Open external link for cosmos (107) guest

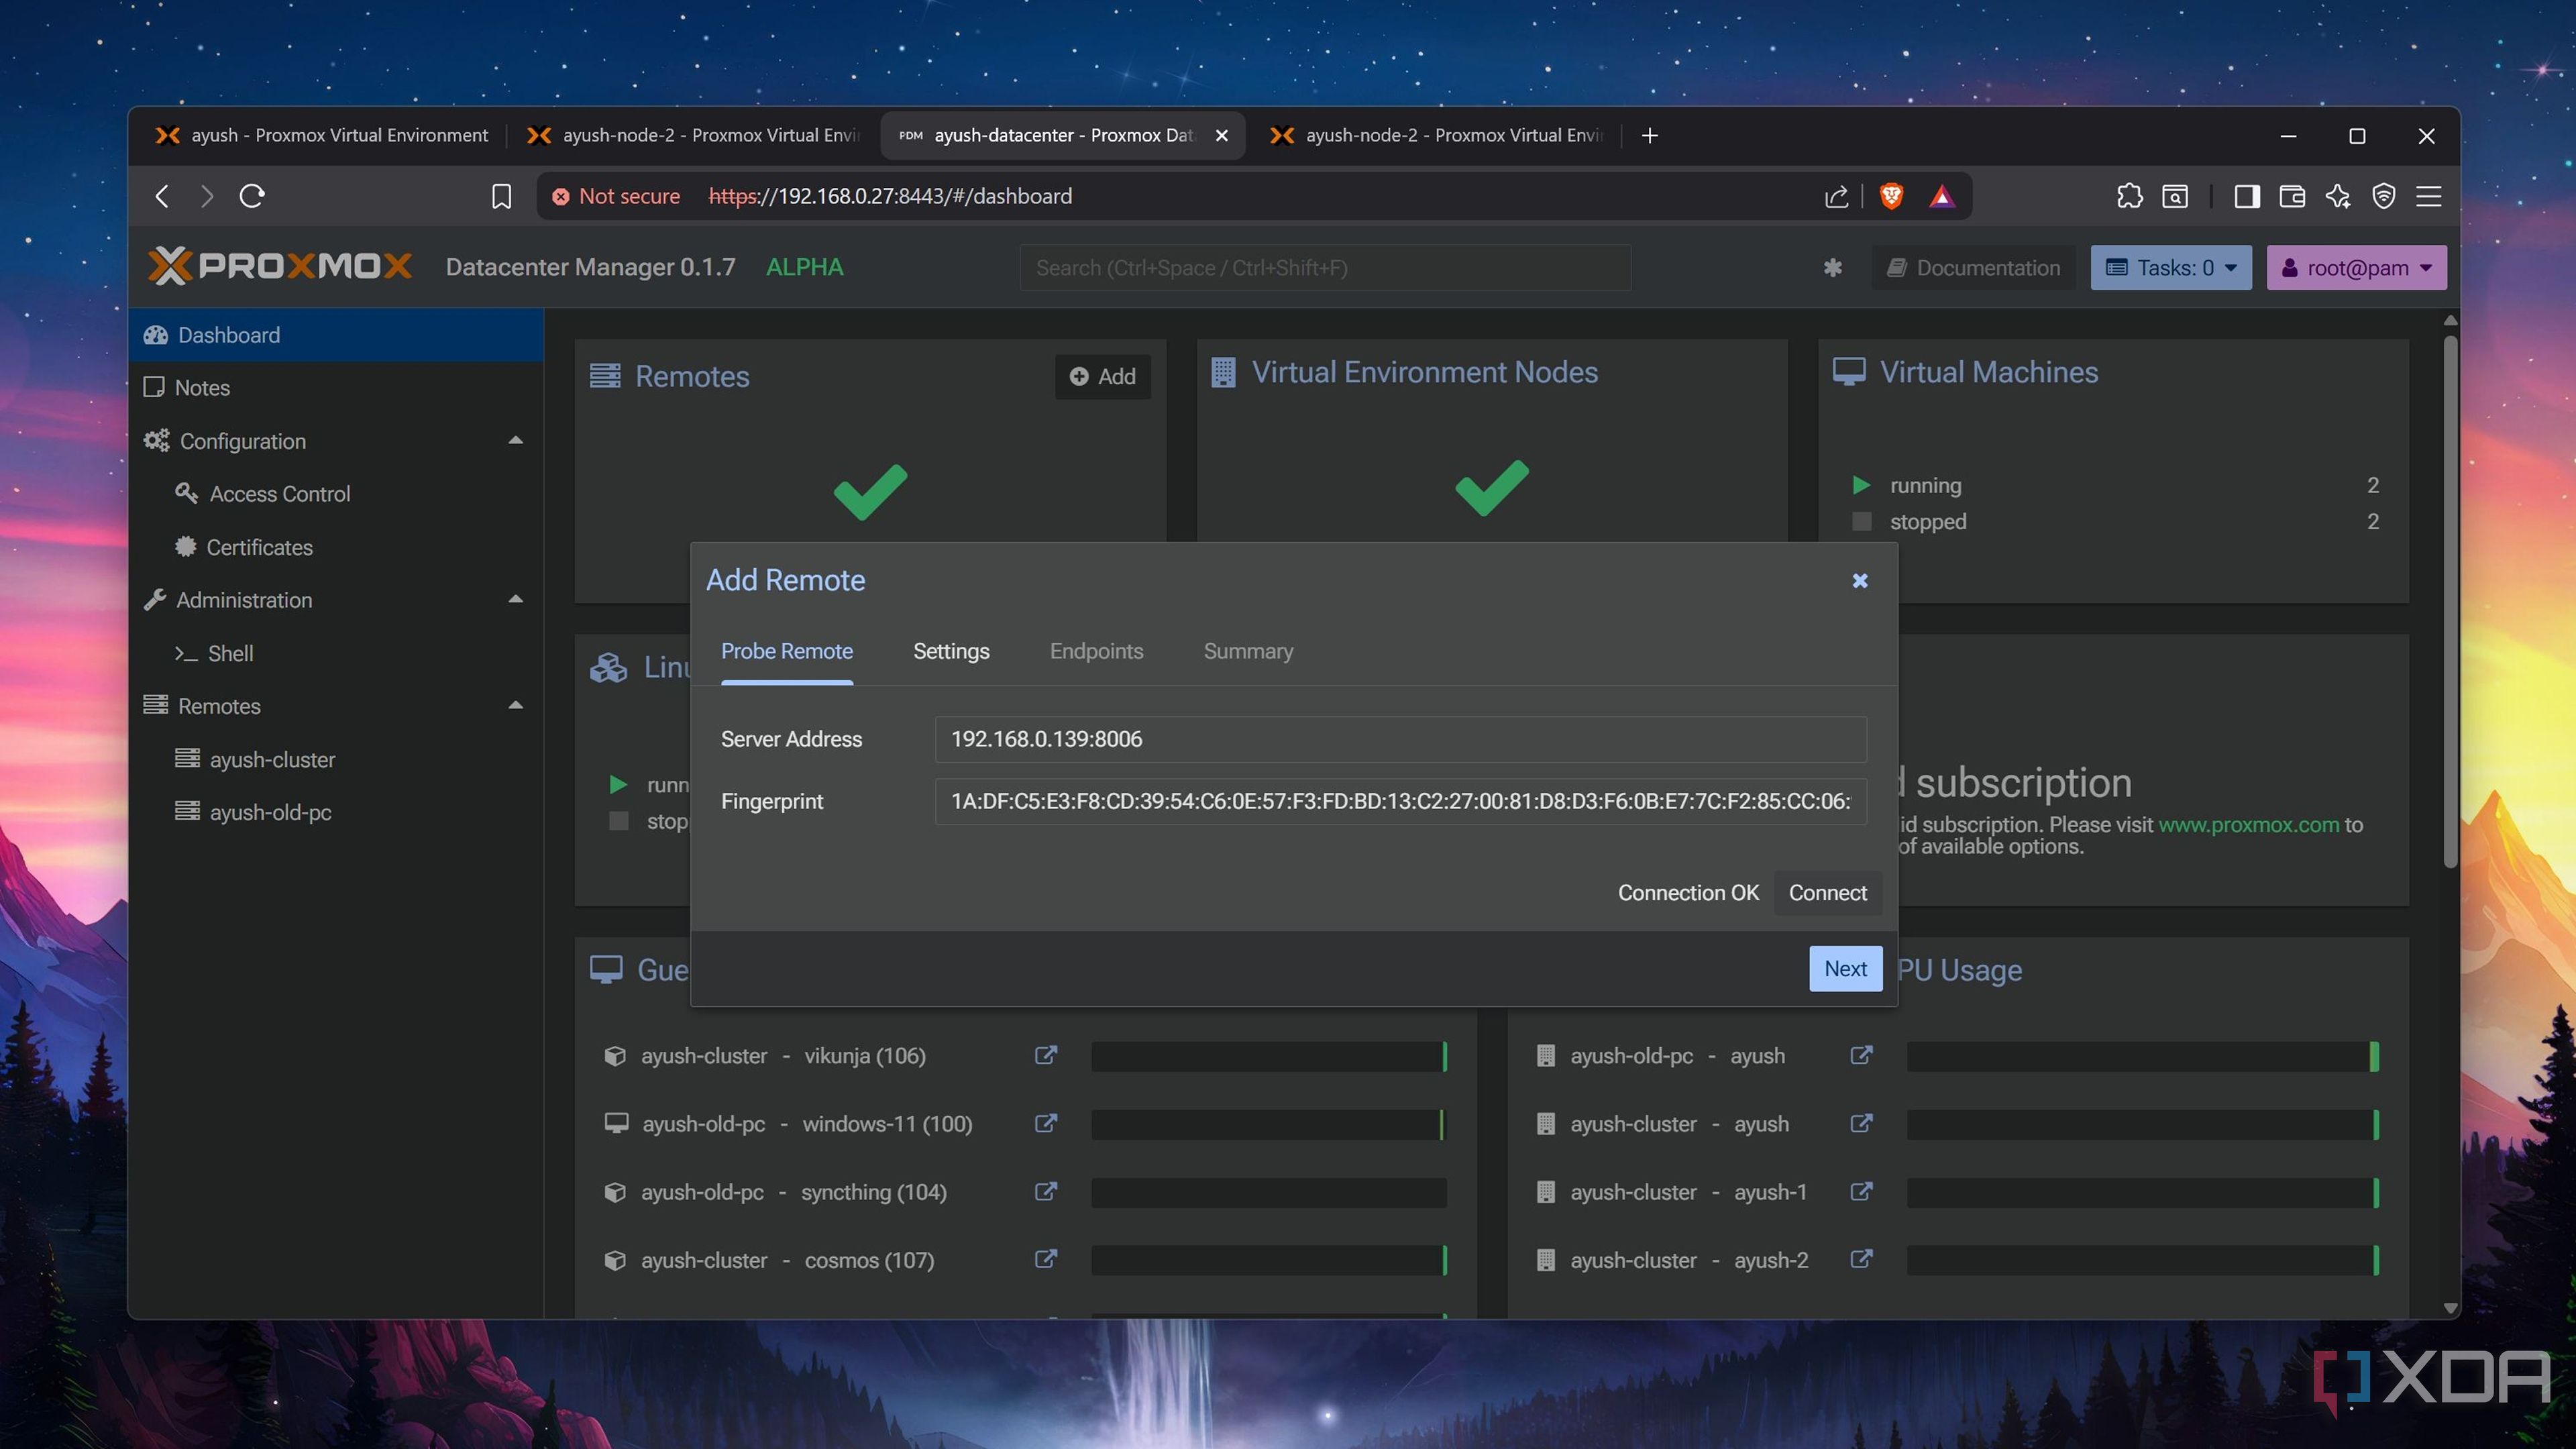pyautogui.click(x=1045, y=1260)
